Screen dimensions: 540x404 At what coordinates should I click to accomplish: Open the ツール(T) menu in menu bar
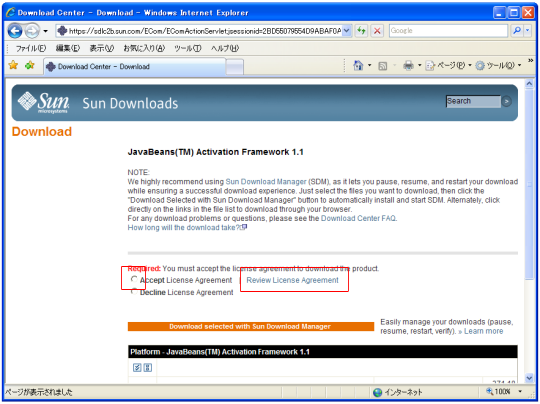tap(188, 48)
